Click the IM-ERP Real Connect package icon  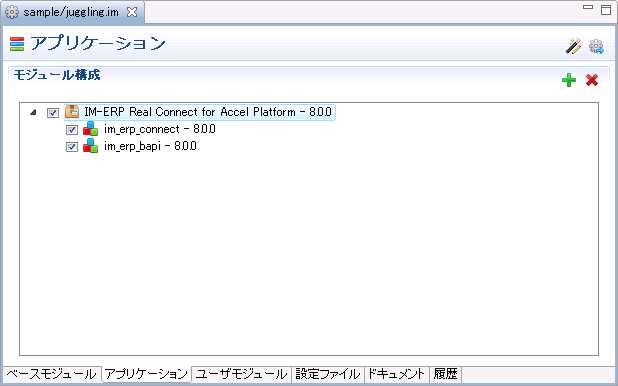[x=72, y=112]
